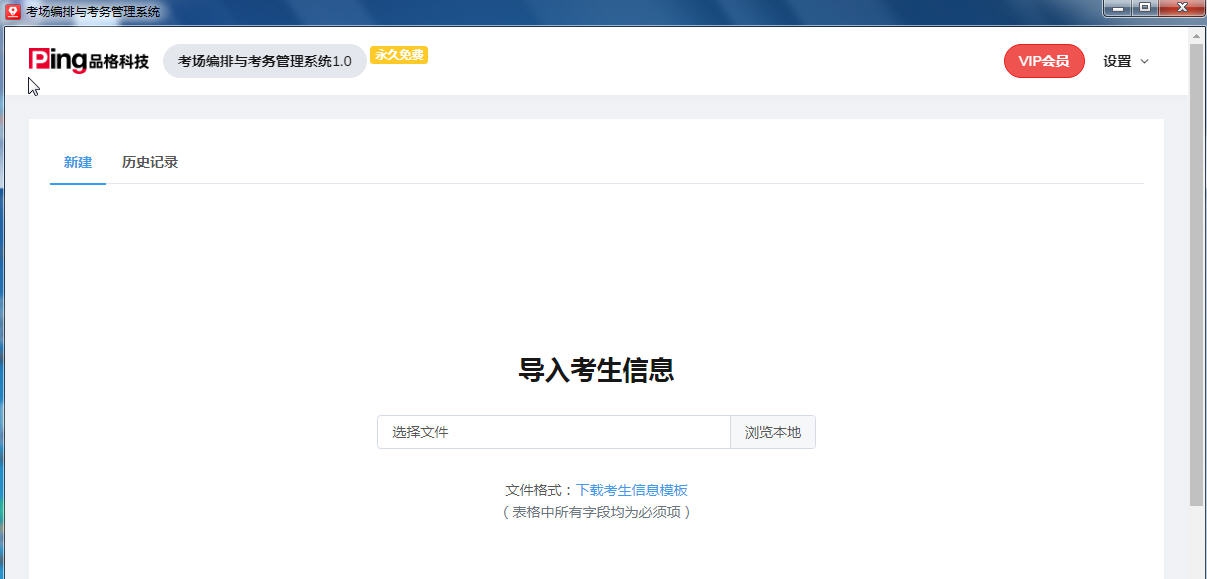Click the yellow 永久免费 badge
1207x579 pixels.
(398, 56)
